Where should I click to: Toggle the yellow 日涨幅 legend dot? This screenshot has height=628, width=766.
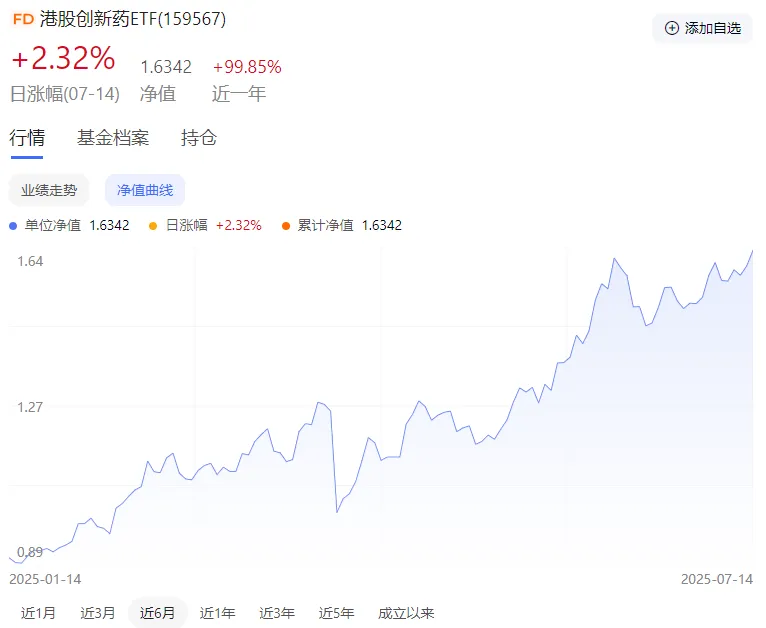coord(153,225)
